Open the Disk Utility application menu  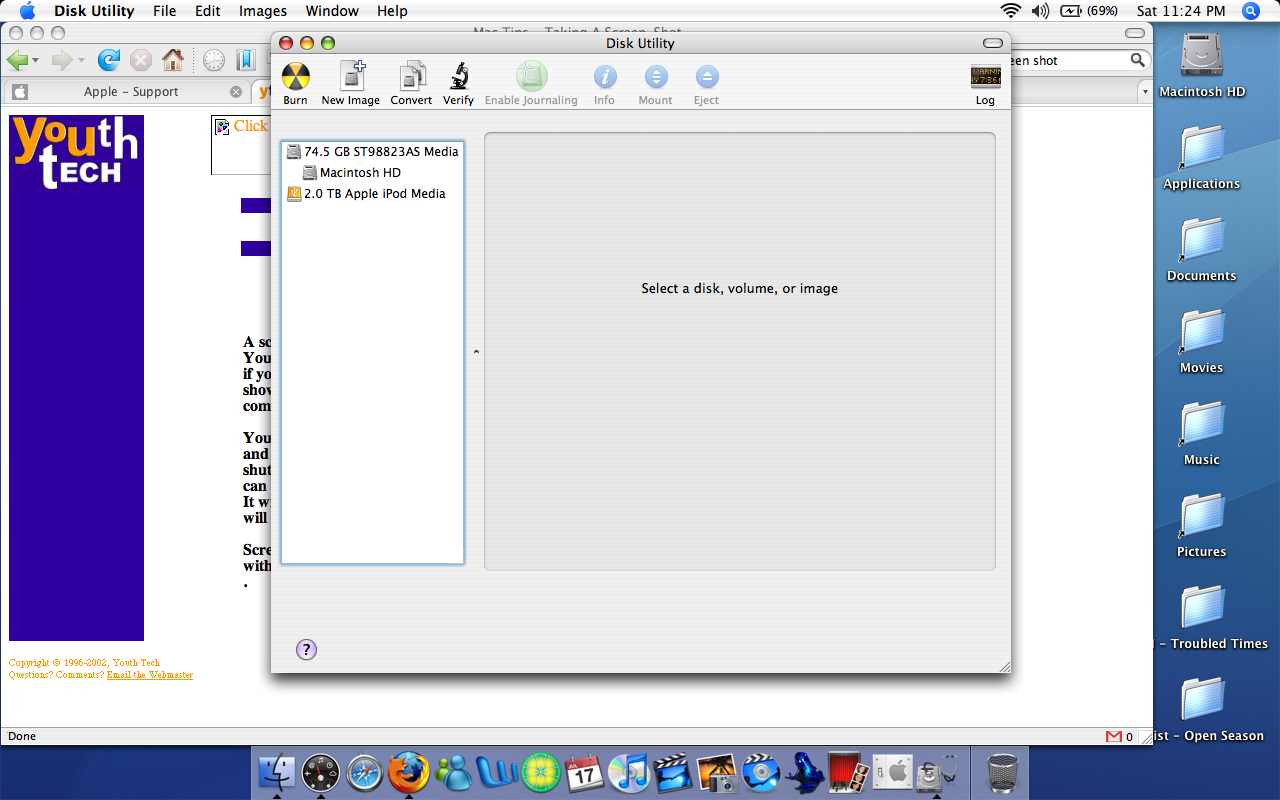click(x=94, y=11)
